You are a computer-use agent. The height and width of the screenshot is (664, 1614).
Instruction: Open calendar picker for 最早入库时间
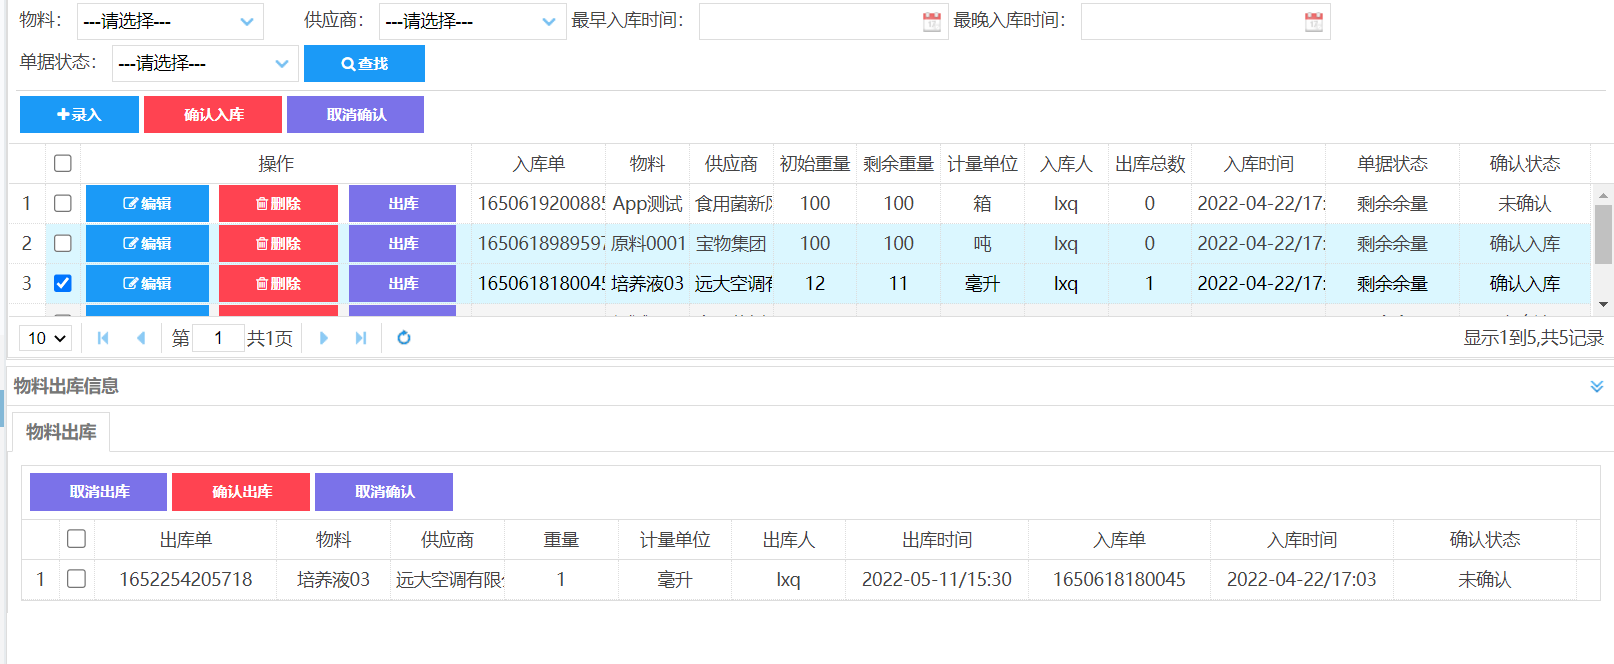tap(931, 22)
